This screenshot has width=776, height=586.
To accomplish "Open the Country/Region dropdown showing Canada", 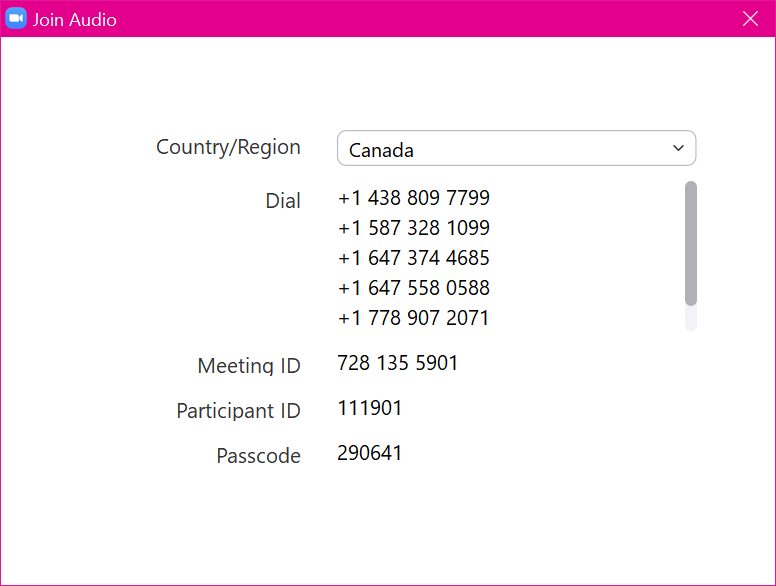I will (x=515, y=149).
